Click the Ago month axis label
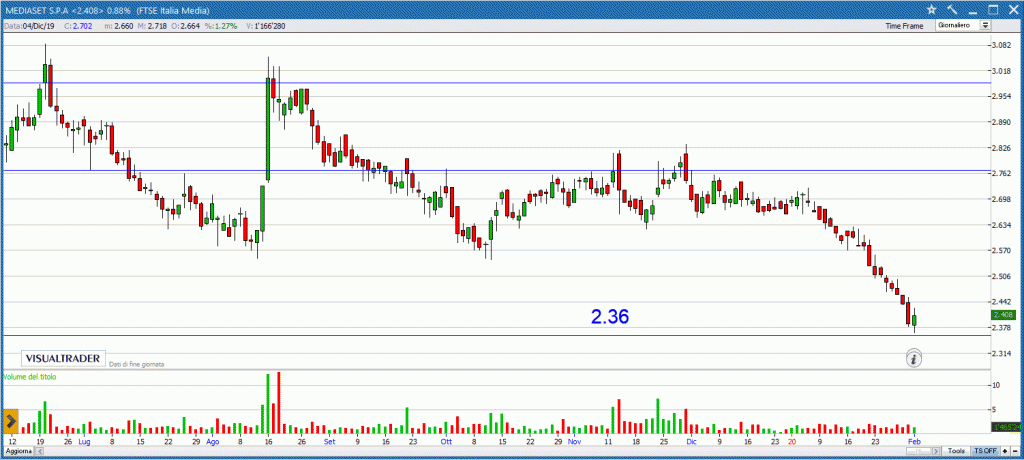The width and height of the screenshot is (1024, 460). 212,442
